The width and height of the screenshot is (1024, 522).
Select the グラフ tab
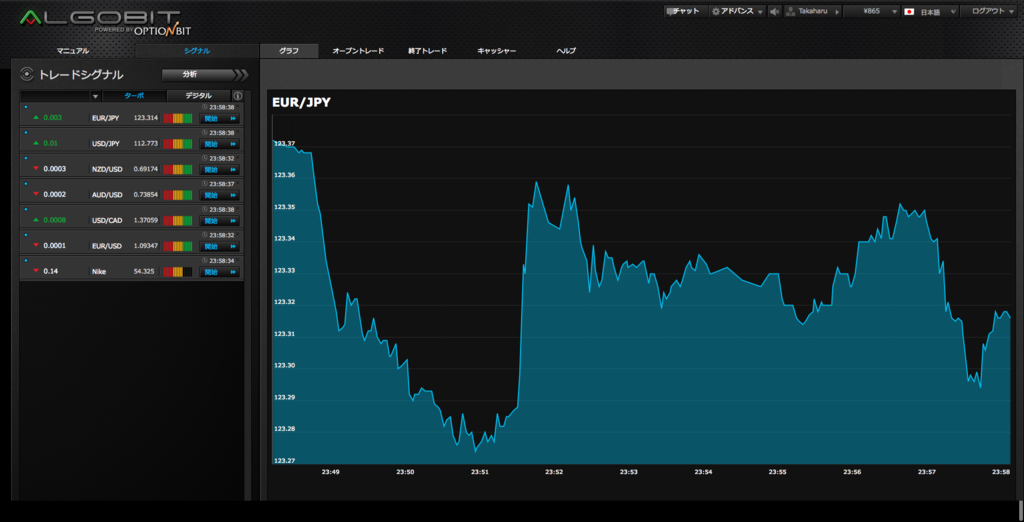click(289, 51)
